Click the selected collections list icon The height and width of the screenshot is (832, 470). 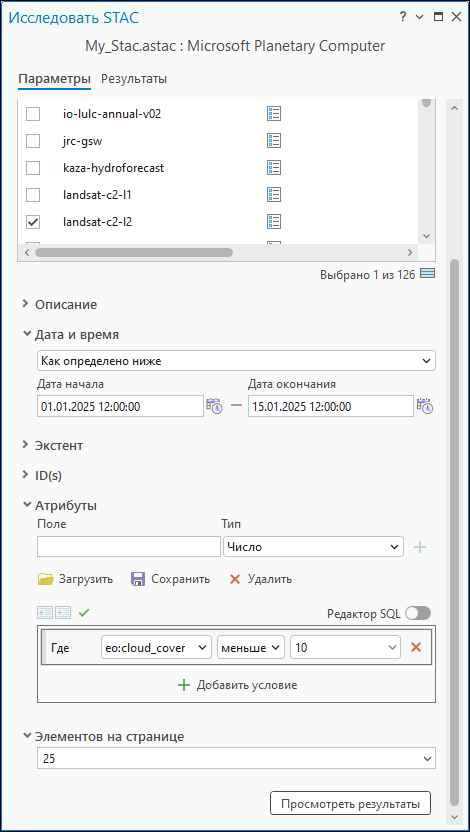428,274
